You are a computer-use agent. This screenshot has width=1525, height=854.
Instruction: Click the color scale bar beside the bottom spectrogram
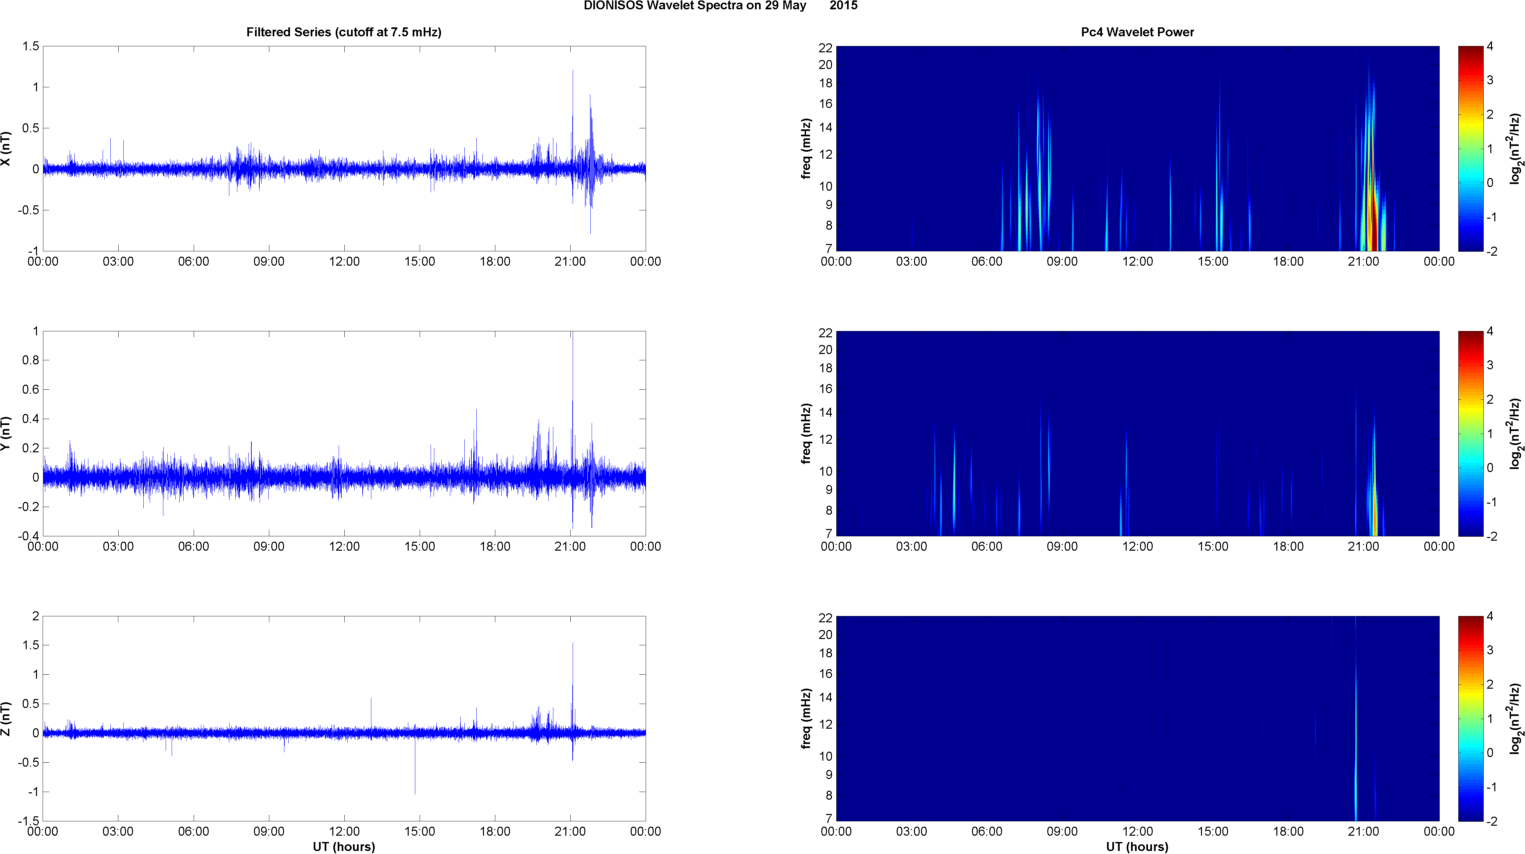point(1470,718)
